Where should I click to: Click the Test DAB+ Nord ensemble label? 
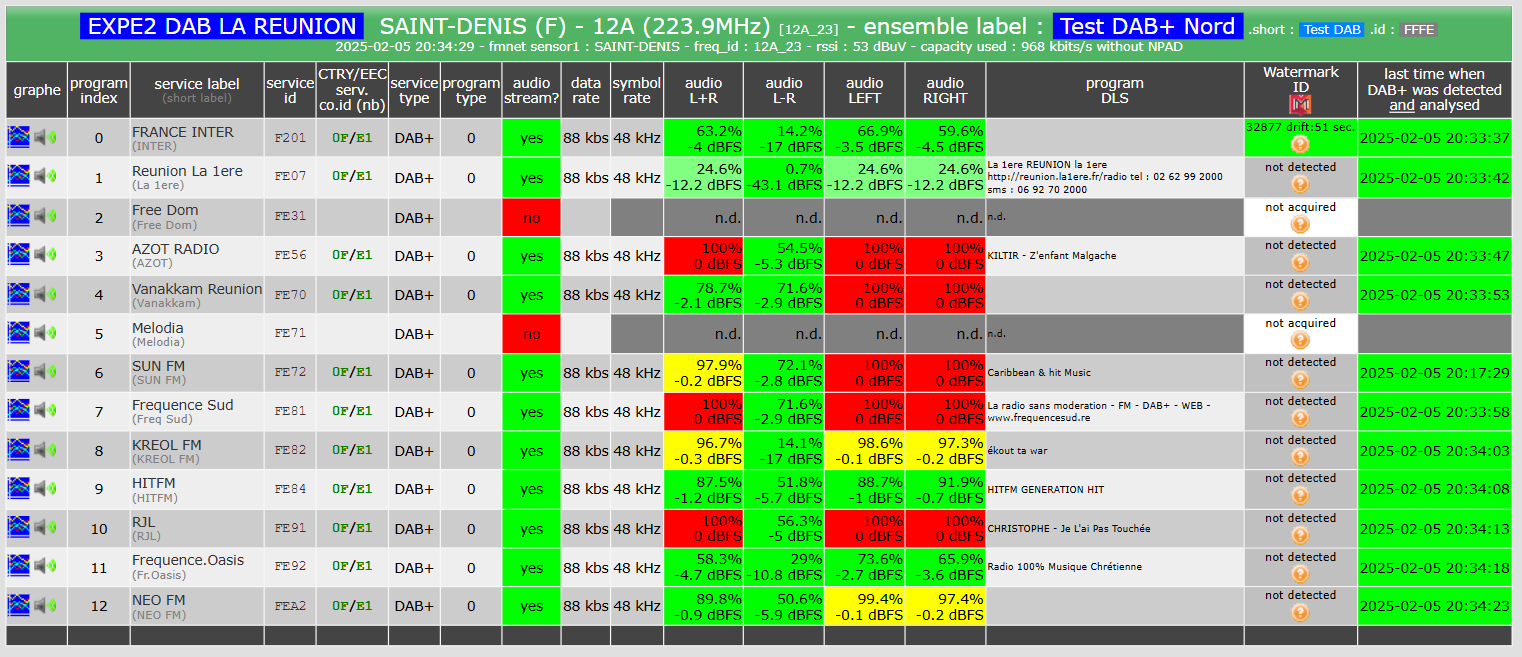[x=1148, y=27]
